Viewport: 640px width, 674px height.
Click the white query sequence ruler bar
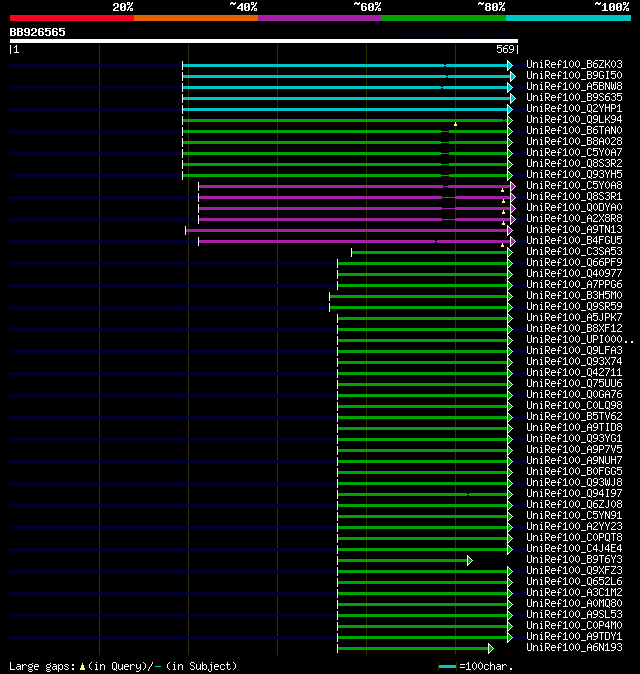point(264,41)
